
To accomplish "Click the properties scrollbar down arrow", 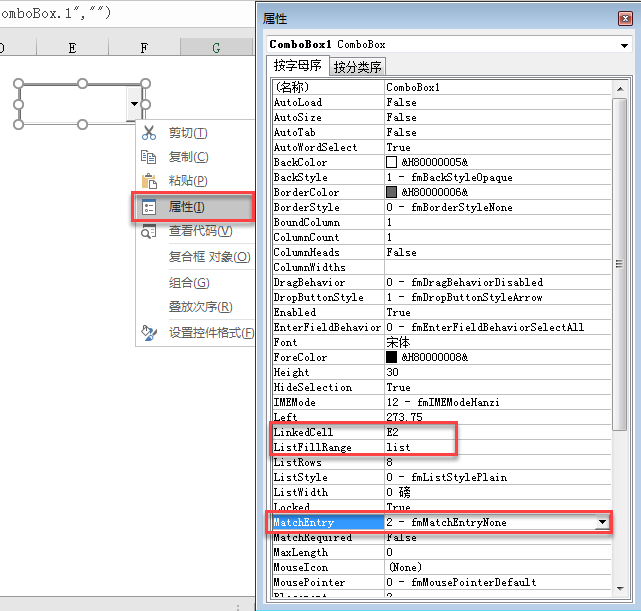I will click(620, 589).
